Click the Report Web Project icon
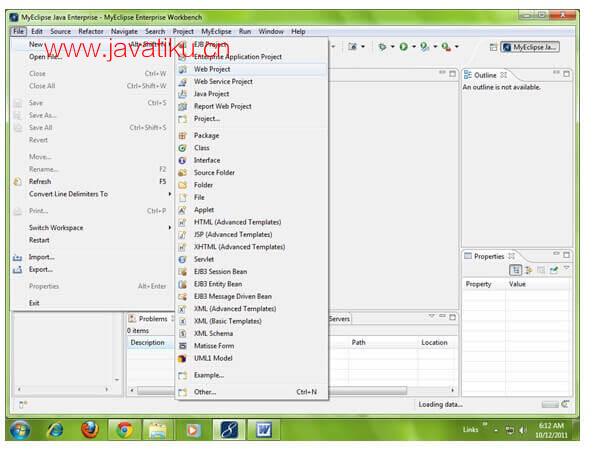Viewport: 614px width, 460px height. tap(182, 106)
